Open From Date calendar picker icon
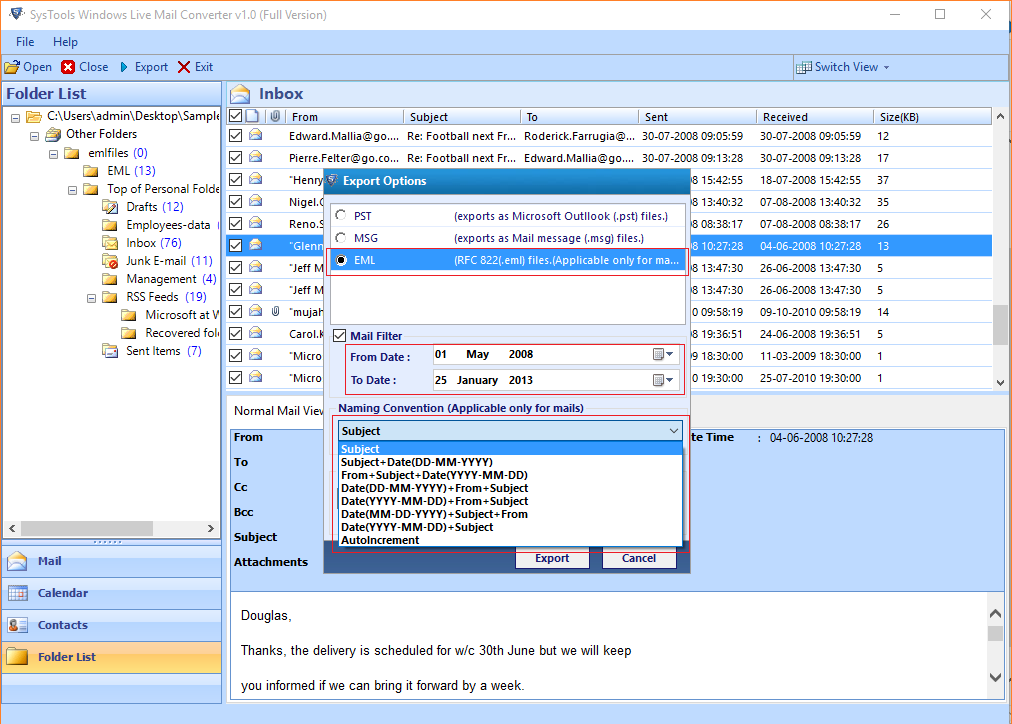 [x=663, y=354]
